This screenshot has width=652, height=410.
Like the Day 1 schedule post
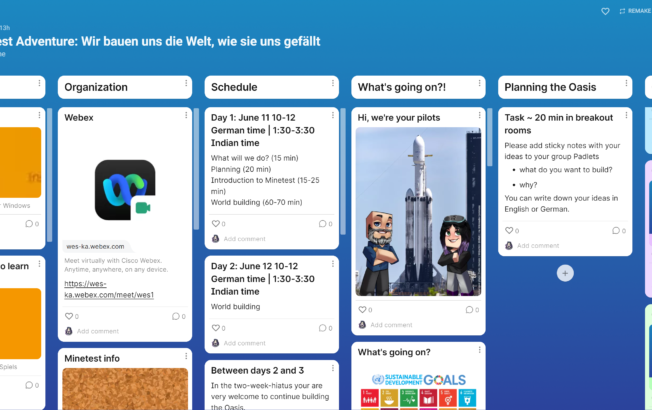click(x=215, y=224)
